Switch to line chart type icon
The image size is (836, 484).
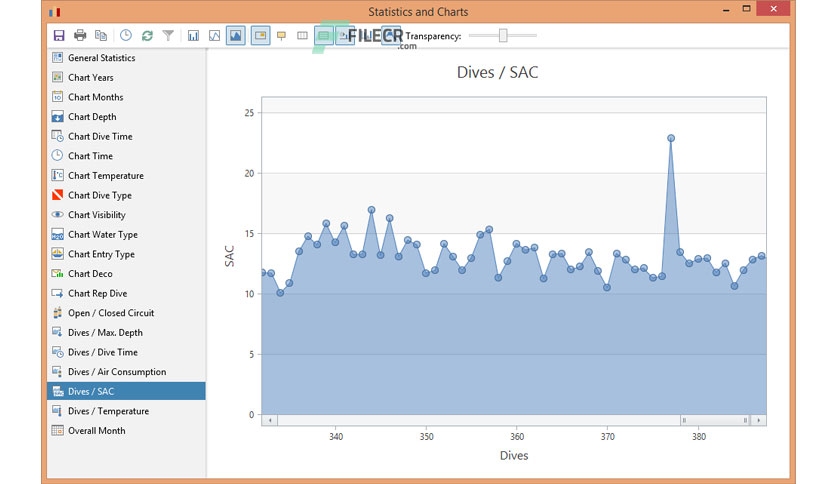point(214,36)
